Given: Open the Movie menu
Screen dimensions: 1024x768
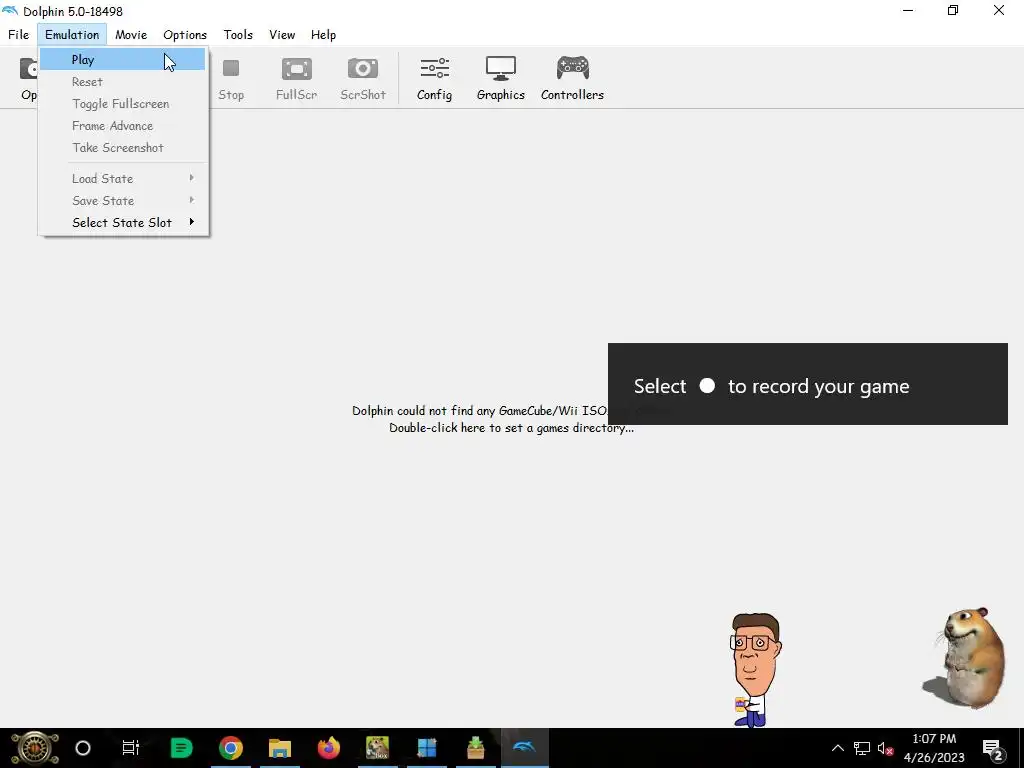Looking at the screenshot, I should 131,35.
